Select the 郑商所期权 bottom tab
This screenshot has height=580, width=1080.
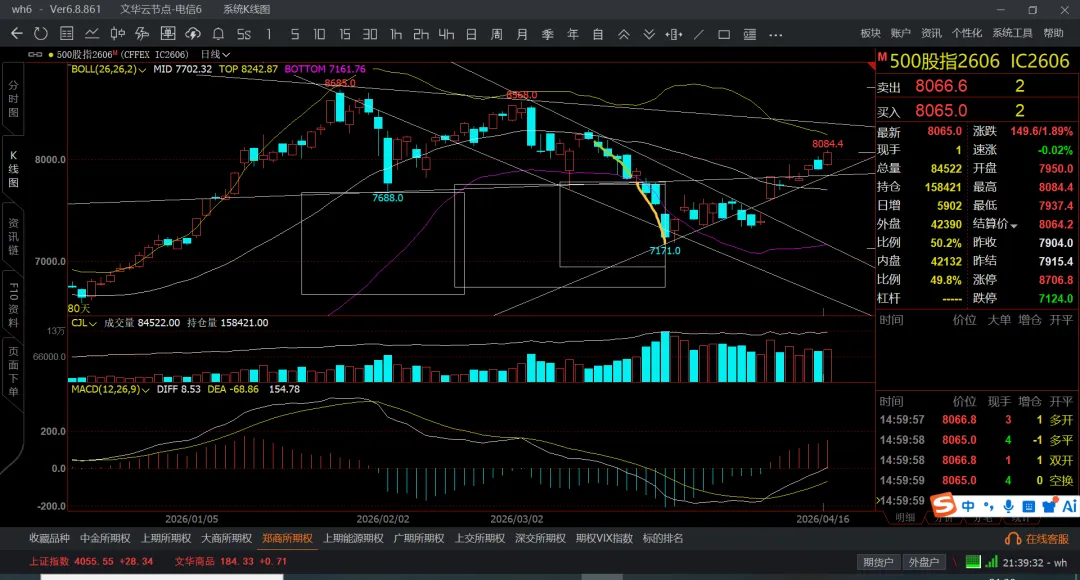287,539
